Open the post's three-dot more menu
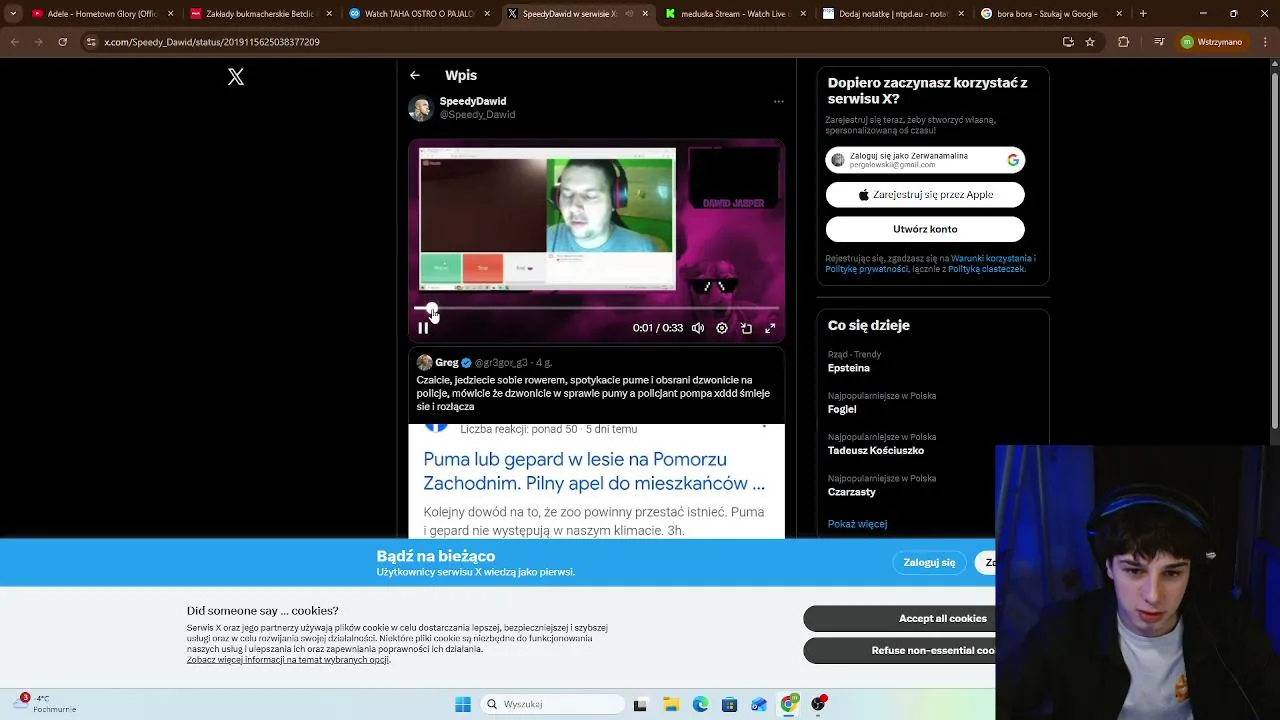The image size is (1280, 720). [x=778, y=101]
